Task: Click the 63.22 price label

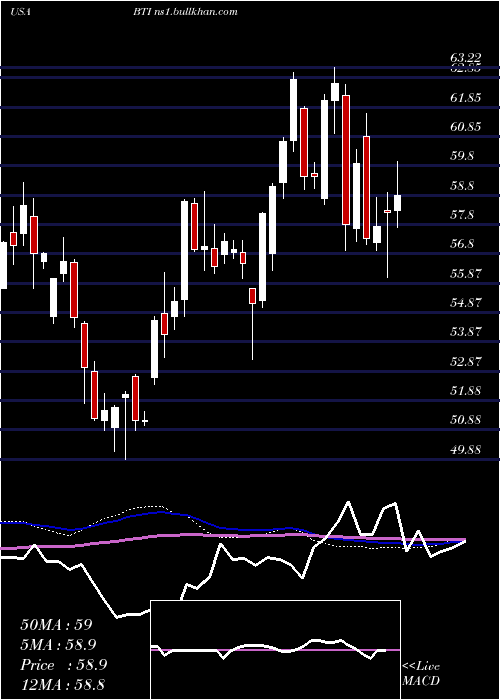Action: click(x=466, y=58)
